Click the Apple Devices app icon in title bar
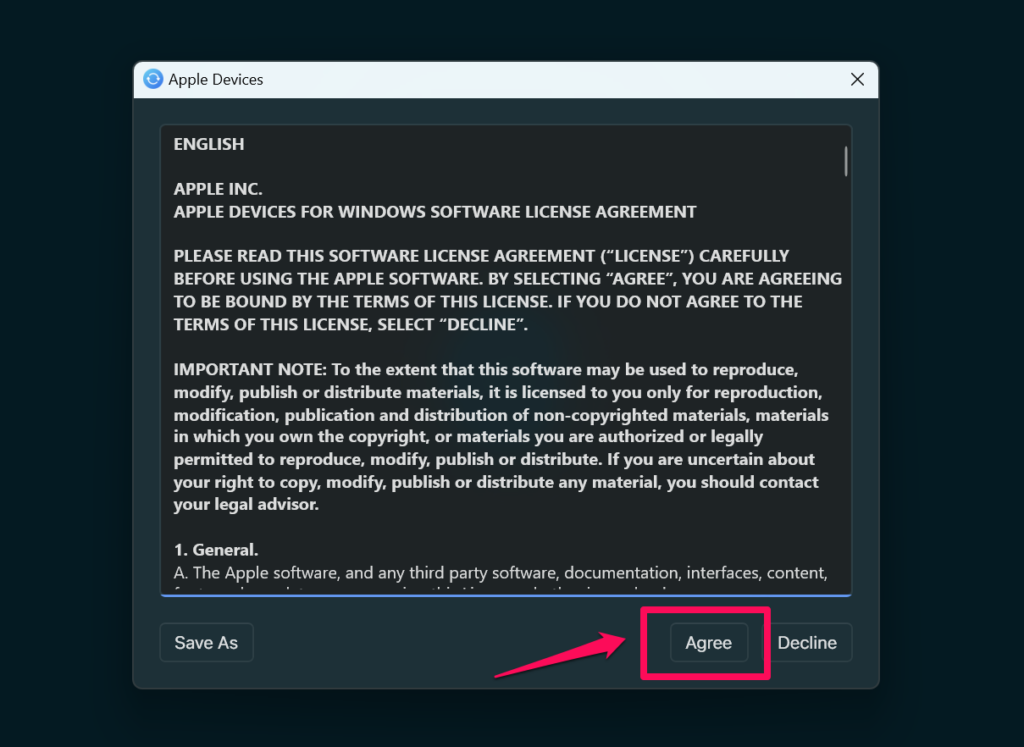 point(153,79)
